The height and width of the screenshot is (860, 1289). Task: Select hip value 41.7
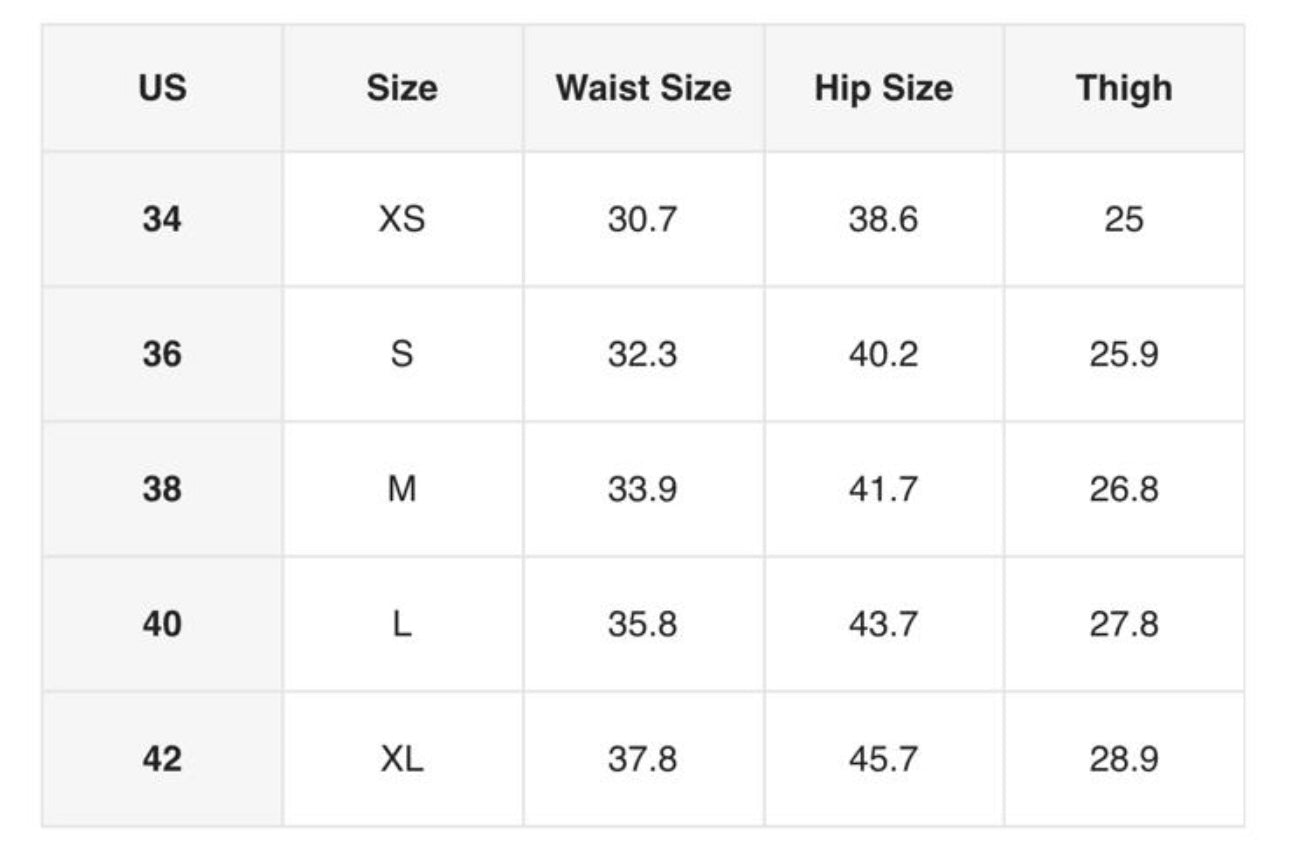click(x=883, y=489)
